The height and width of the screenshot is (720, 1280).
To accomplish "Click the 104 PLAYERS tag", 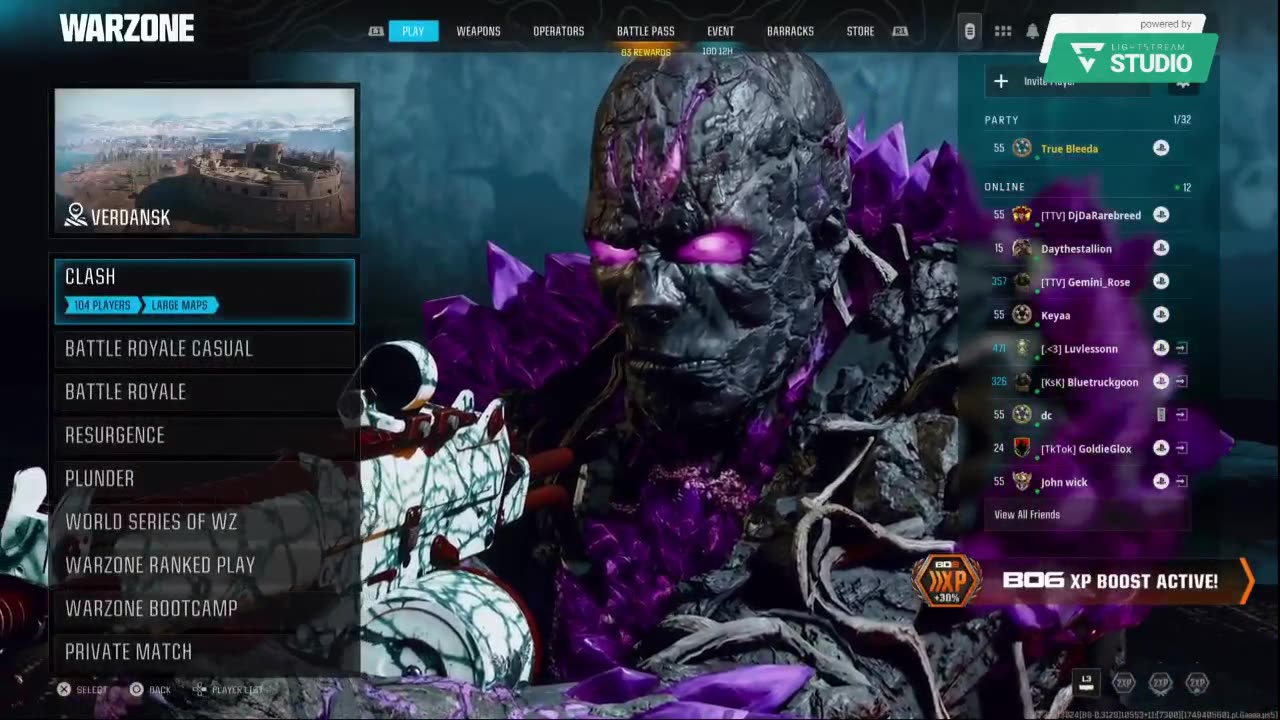I will 102,305.
